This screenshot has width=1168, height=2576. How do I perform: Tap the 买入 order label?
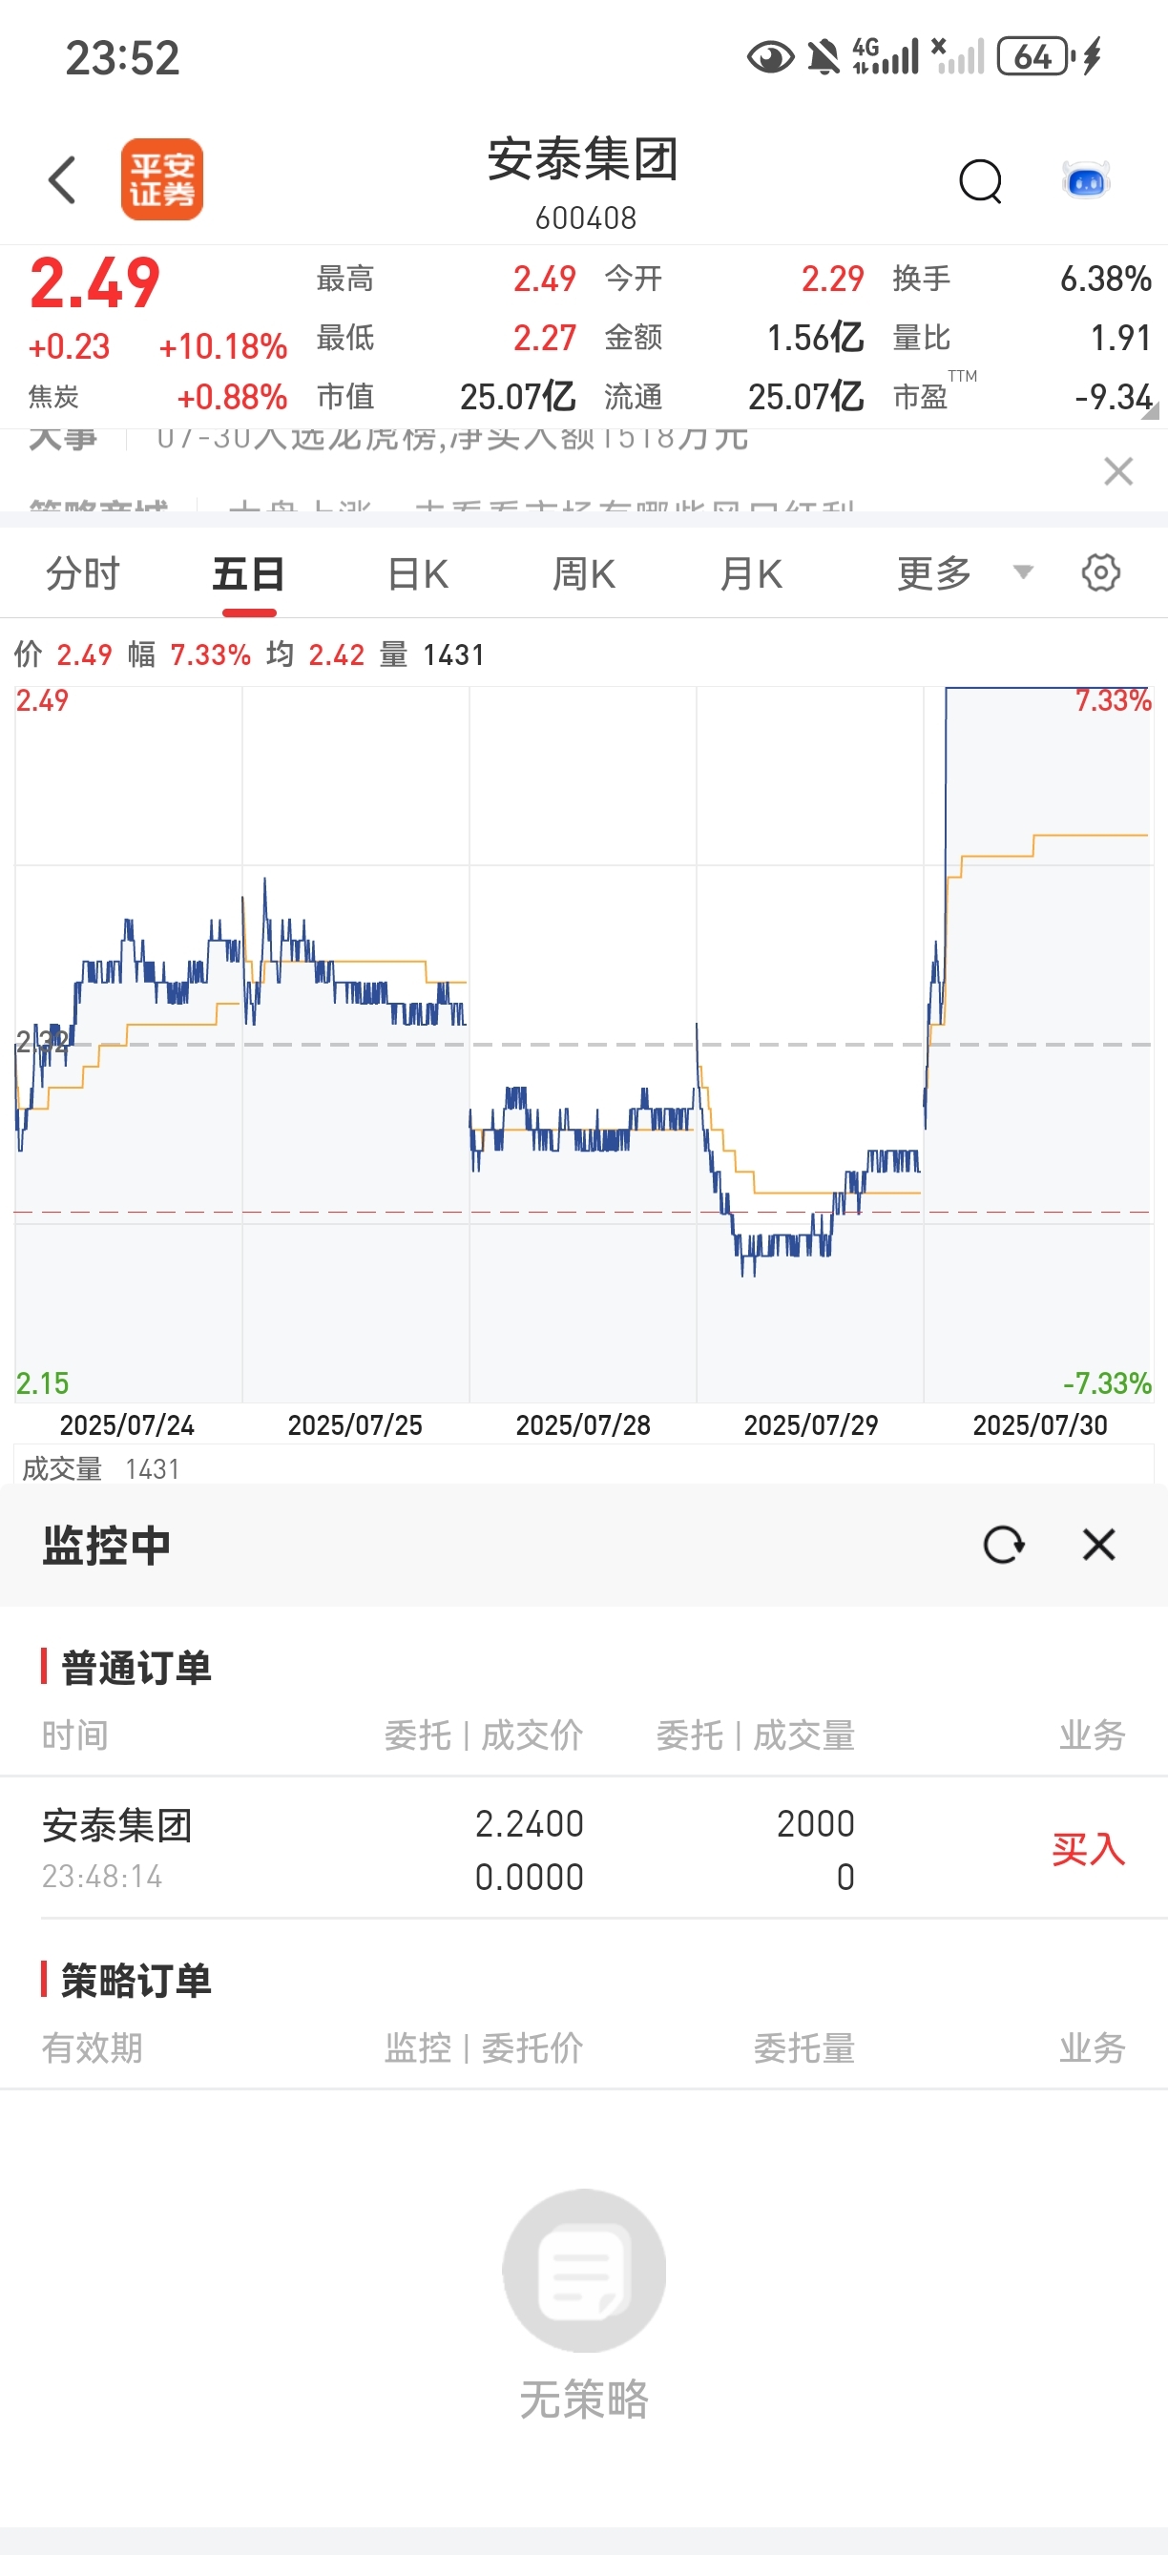pos(1088,1849)
